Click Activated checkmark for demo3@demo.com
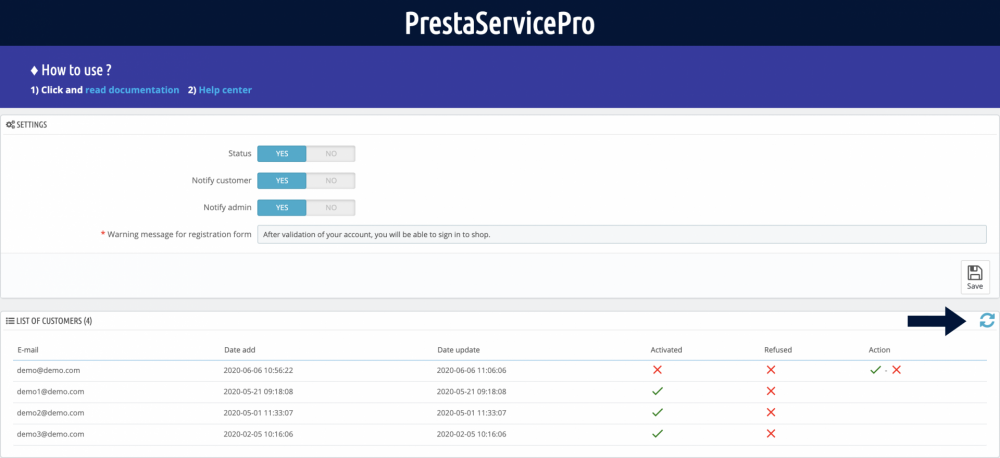This screenshot has height=458, width=1000. [x=657, y=434]
